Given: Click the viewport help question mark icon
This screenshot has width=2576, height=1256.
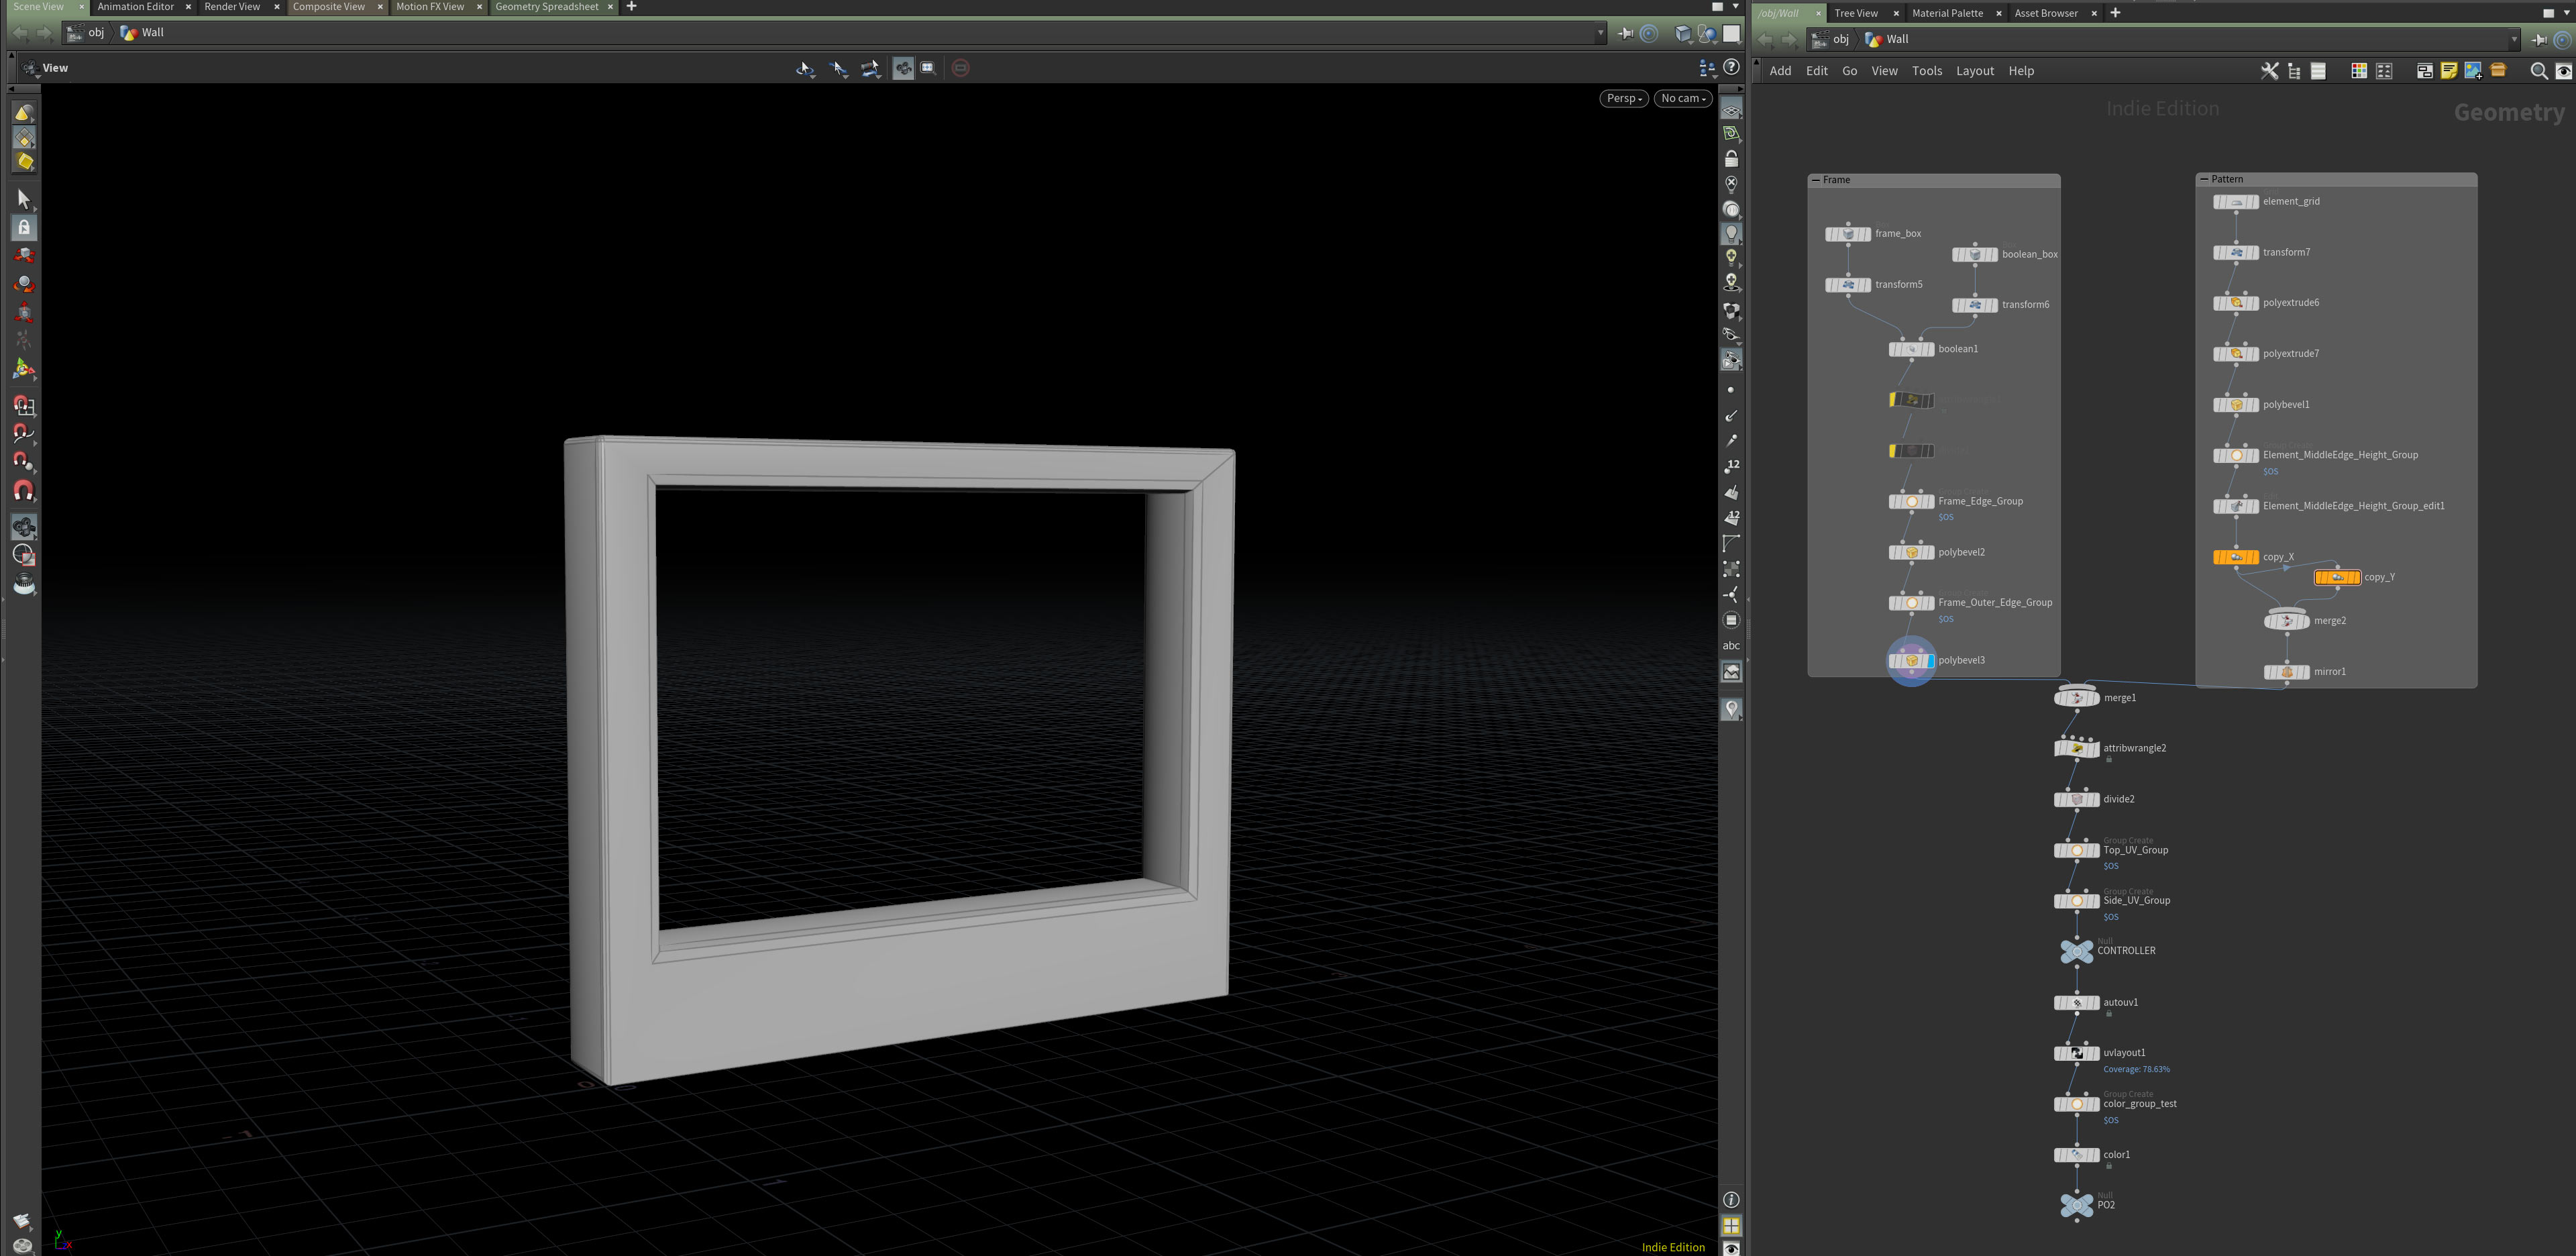Looking at the screenshot, I should coord(1732,67).
